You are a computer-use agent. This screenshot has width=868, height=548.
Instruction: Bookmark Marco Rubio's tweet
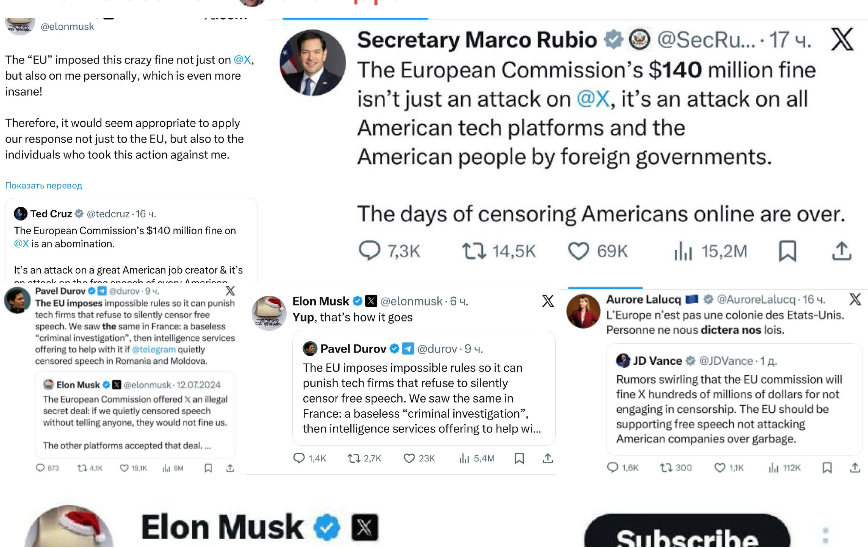tap(788, 250)
